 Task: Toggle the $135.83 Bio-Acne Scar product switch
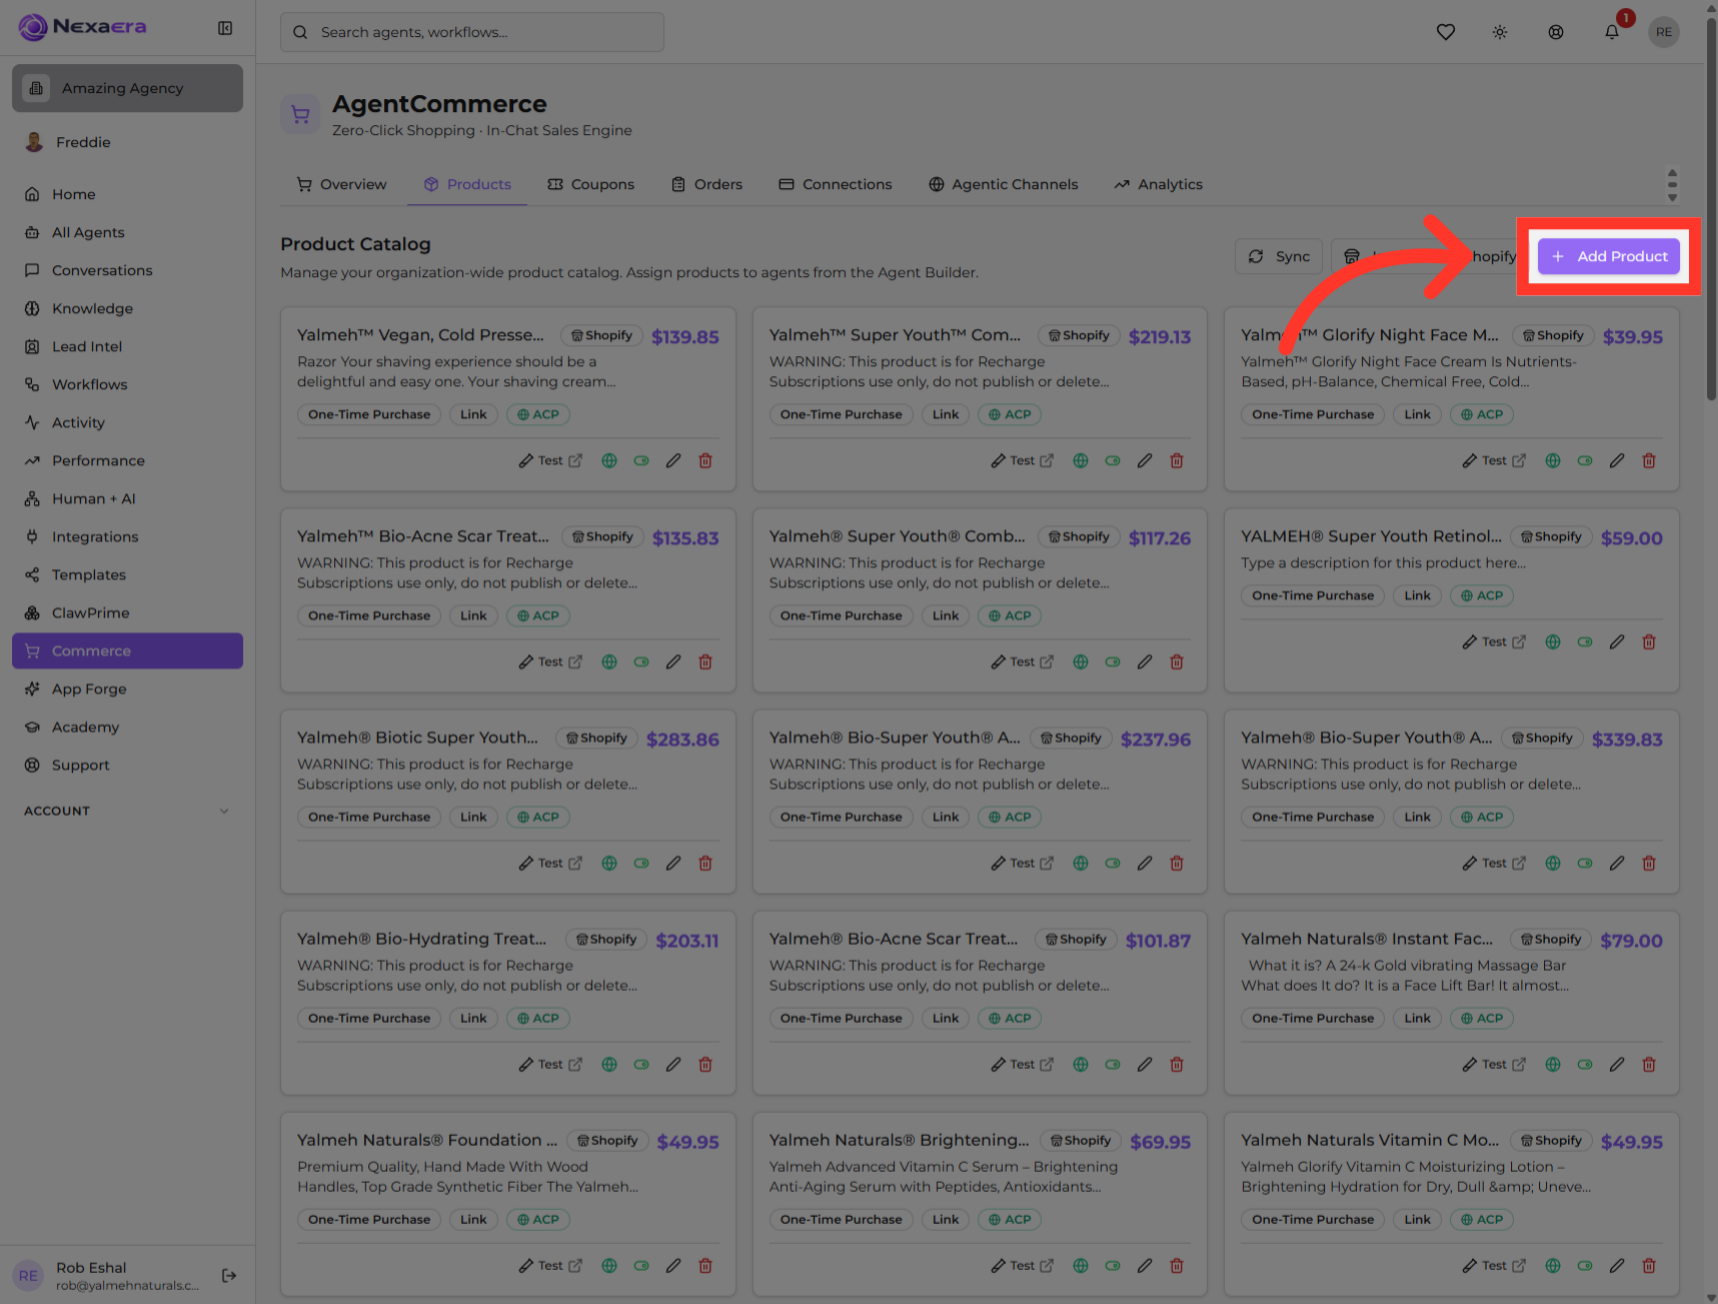tap(641, 662)
